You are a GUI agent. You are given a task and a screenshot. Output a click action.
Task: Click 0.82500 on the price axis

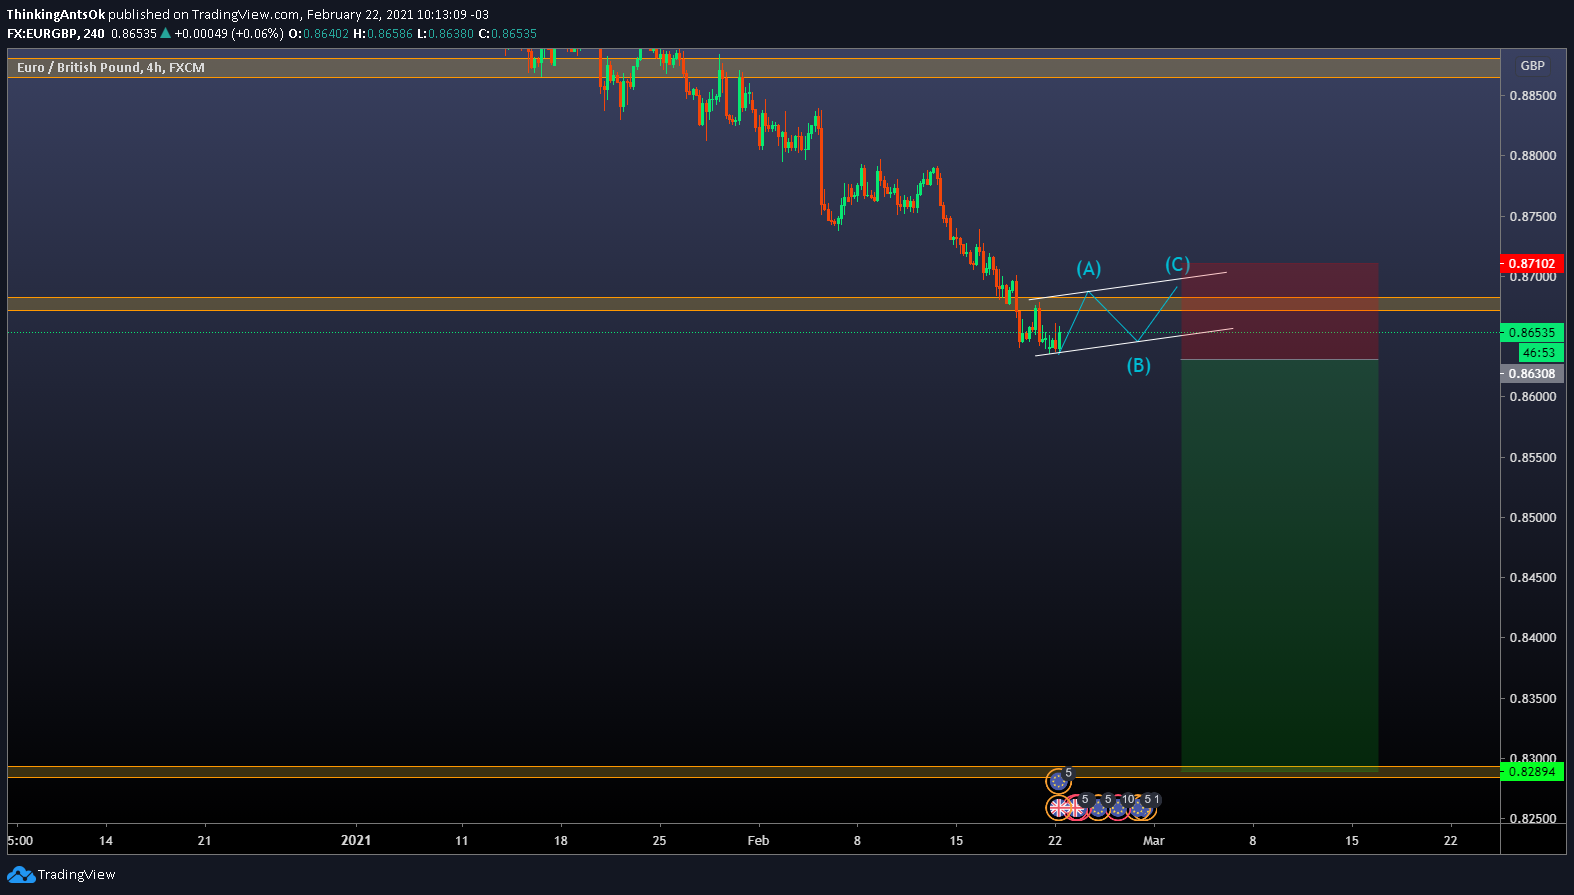tap(1532, 819)
